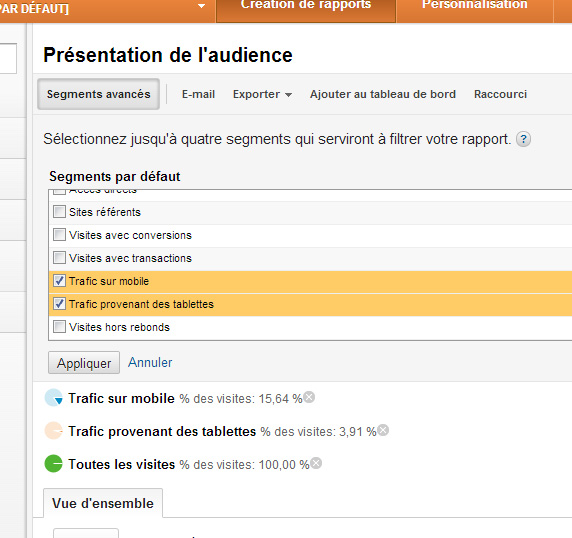Expand the Exporter dropdown

pyautogui.click(x=262, y=94)
